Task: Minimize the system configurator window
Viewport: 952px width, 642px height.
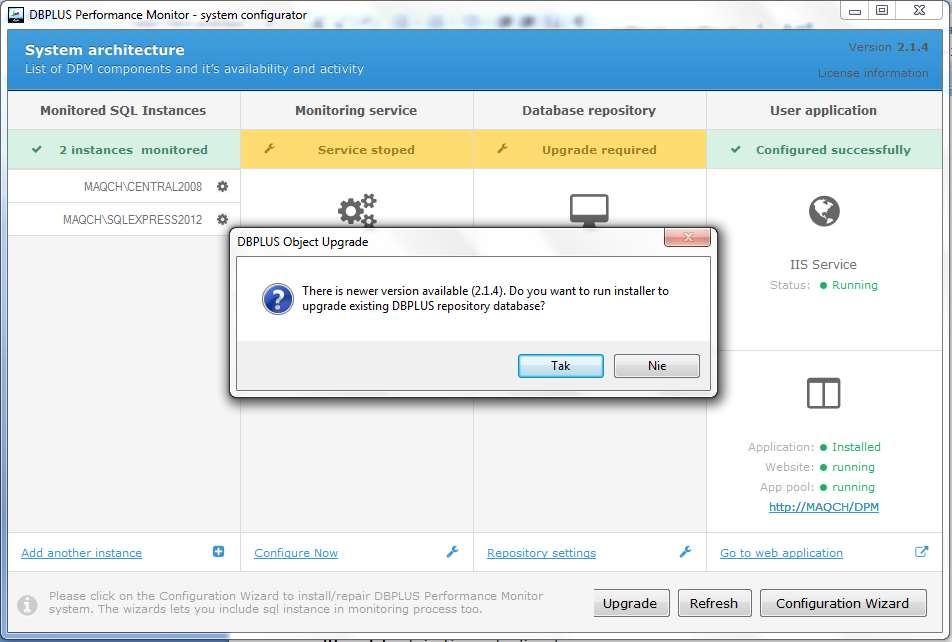Action: (x=855, y=11)
